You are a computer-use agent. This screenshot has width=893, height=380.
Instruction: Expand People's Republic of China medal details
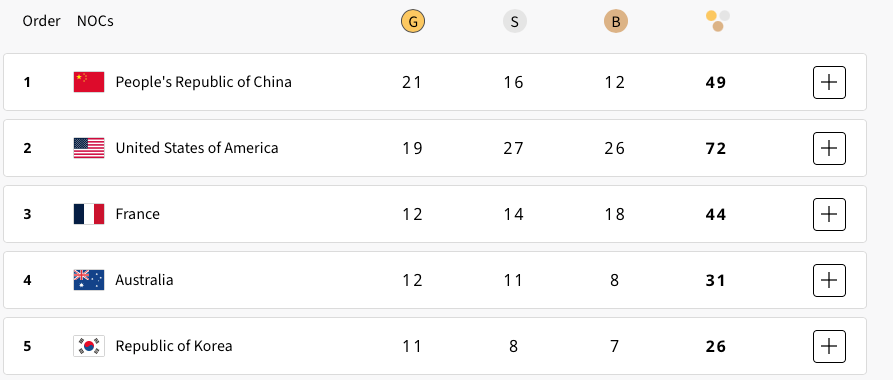829,82
